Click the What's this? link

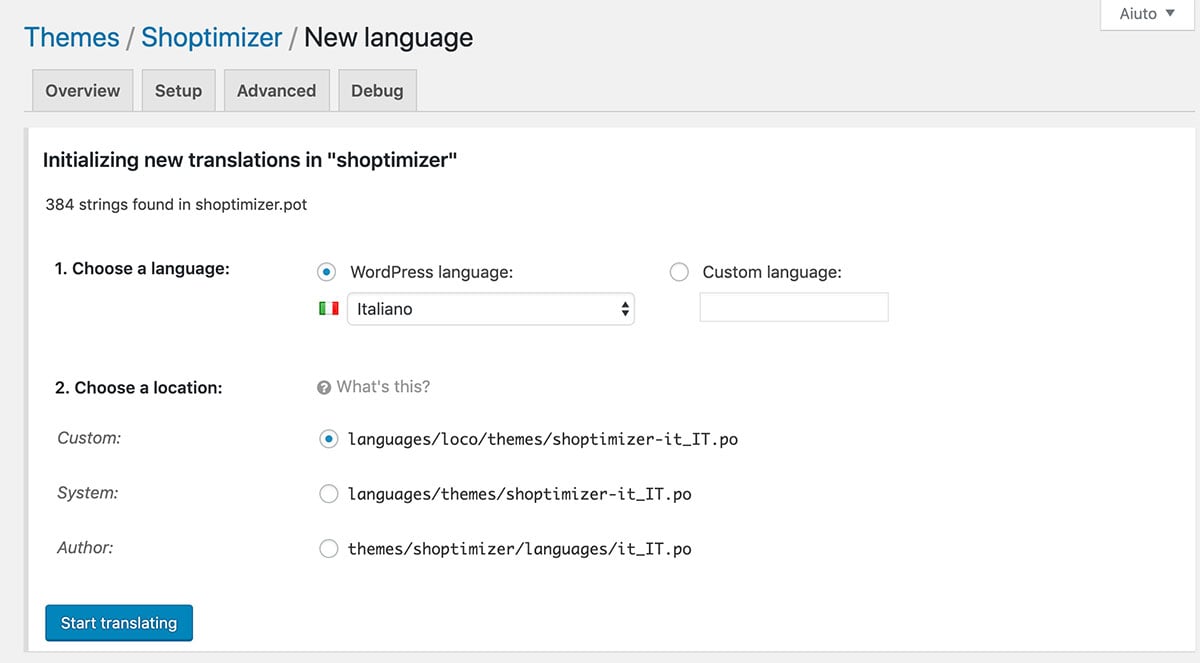383,387
